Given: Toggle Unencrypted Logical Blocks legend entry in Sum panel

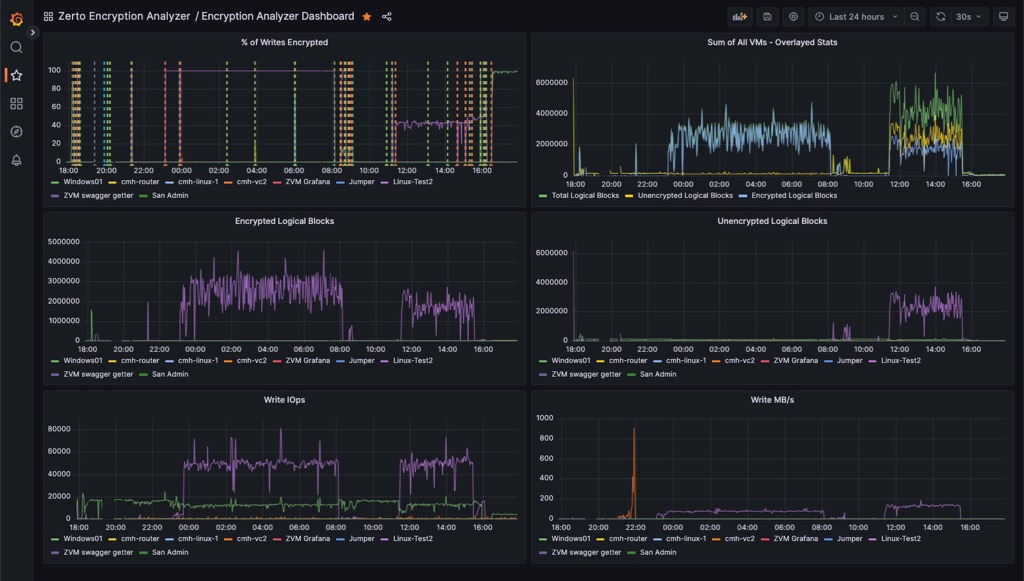Looking at the screenshot, I should 685,196.
